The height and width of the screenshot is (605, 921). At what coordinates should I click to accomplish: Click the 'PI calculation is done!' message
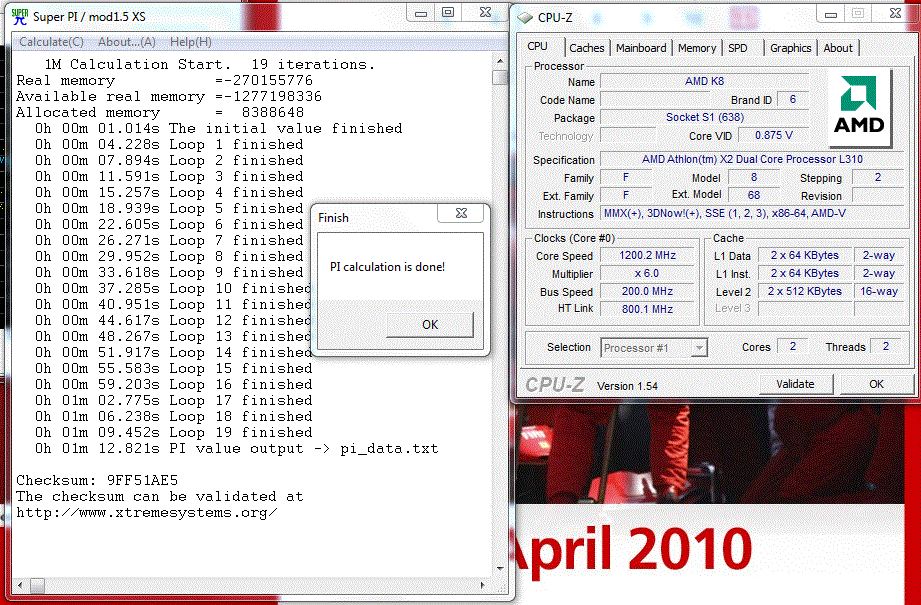(x=388, y=267)
